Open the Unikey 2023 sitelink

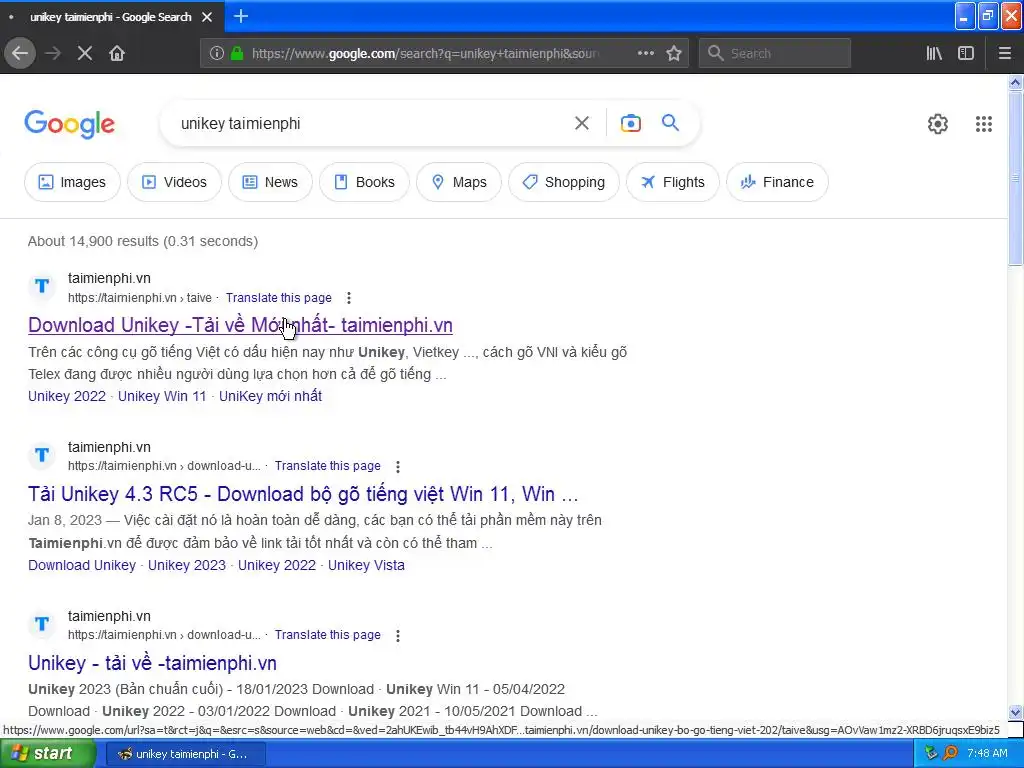(x=187, y=566)
